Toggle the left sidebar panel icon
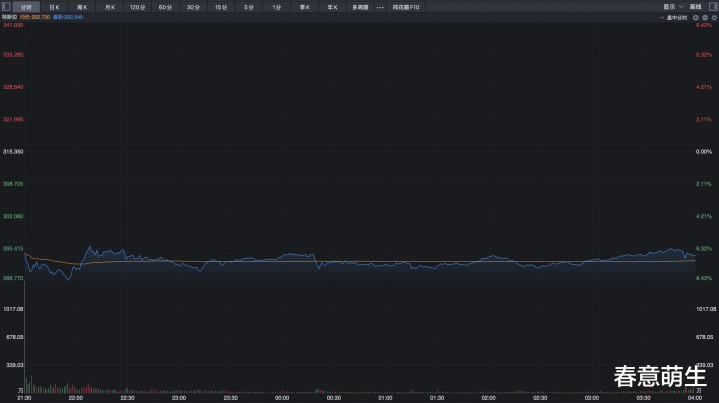The image size is (719, 403). [6, 7]
